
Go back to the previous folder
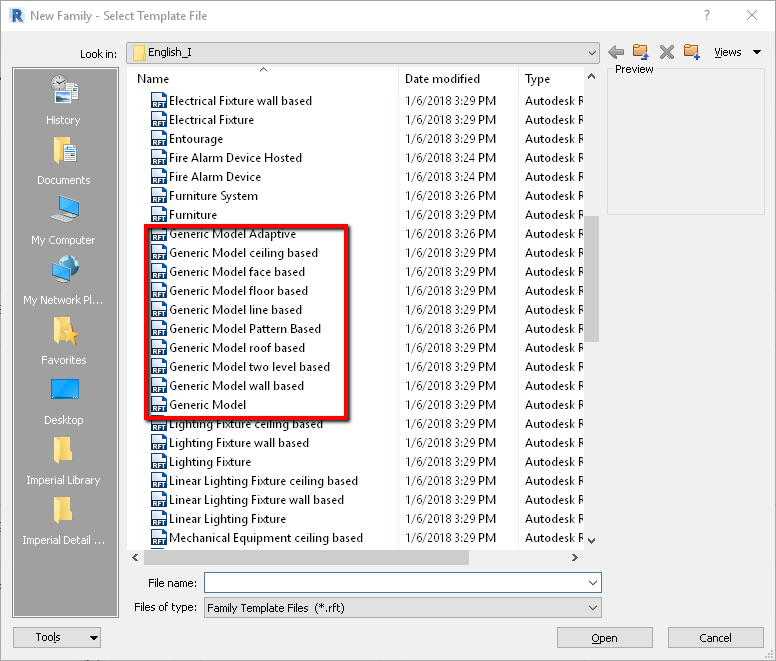616,52
